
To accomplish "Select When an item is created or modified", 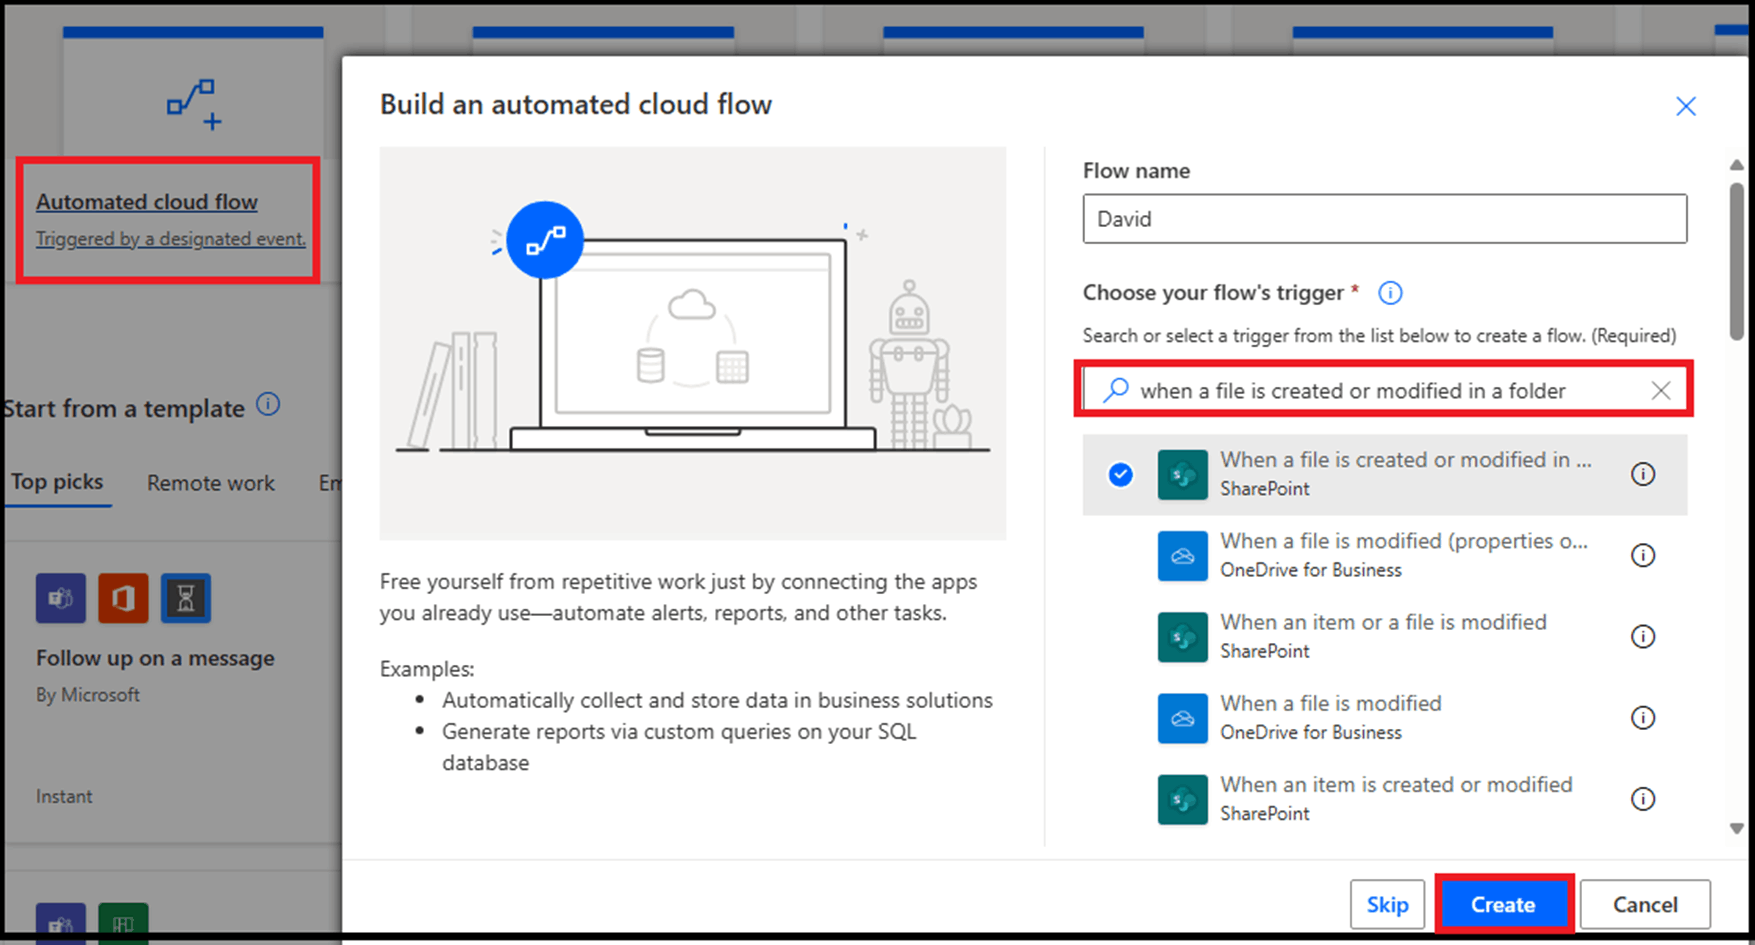I will click(x=1384, y=799).
